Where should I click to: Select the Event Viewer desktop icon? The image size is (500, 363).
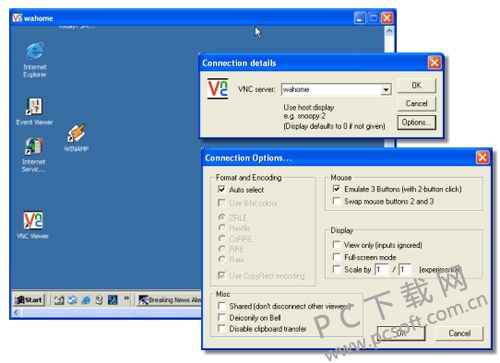coord(34,111)
